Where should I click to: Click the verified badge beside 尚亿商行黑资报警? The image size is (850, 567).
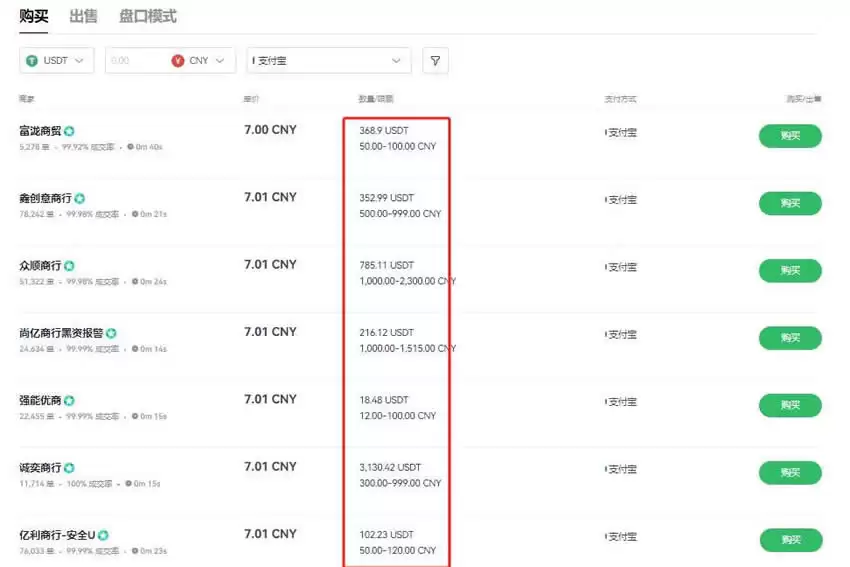pos(111,333)
